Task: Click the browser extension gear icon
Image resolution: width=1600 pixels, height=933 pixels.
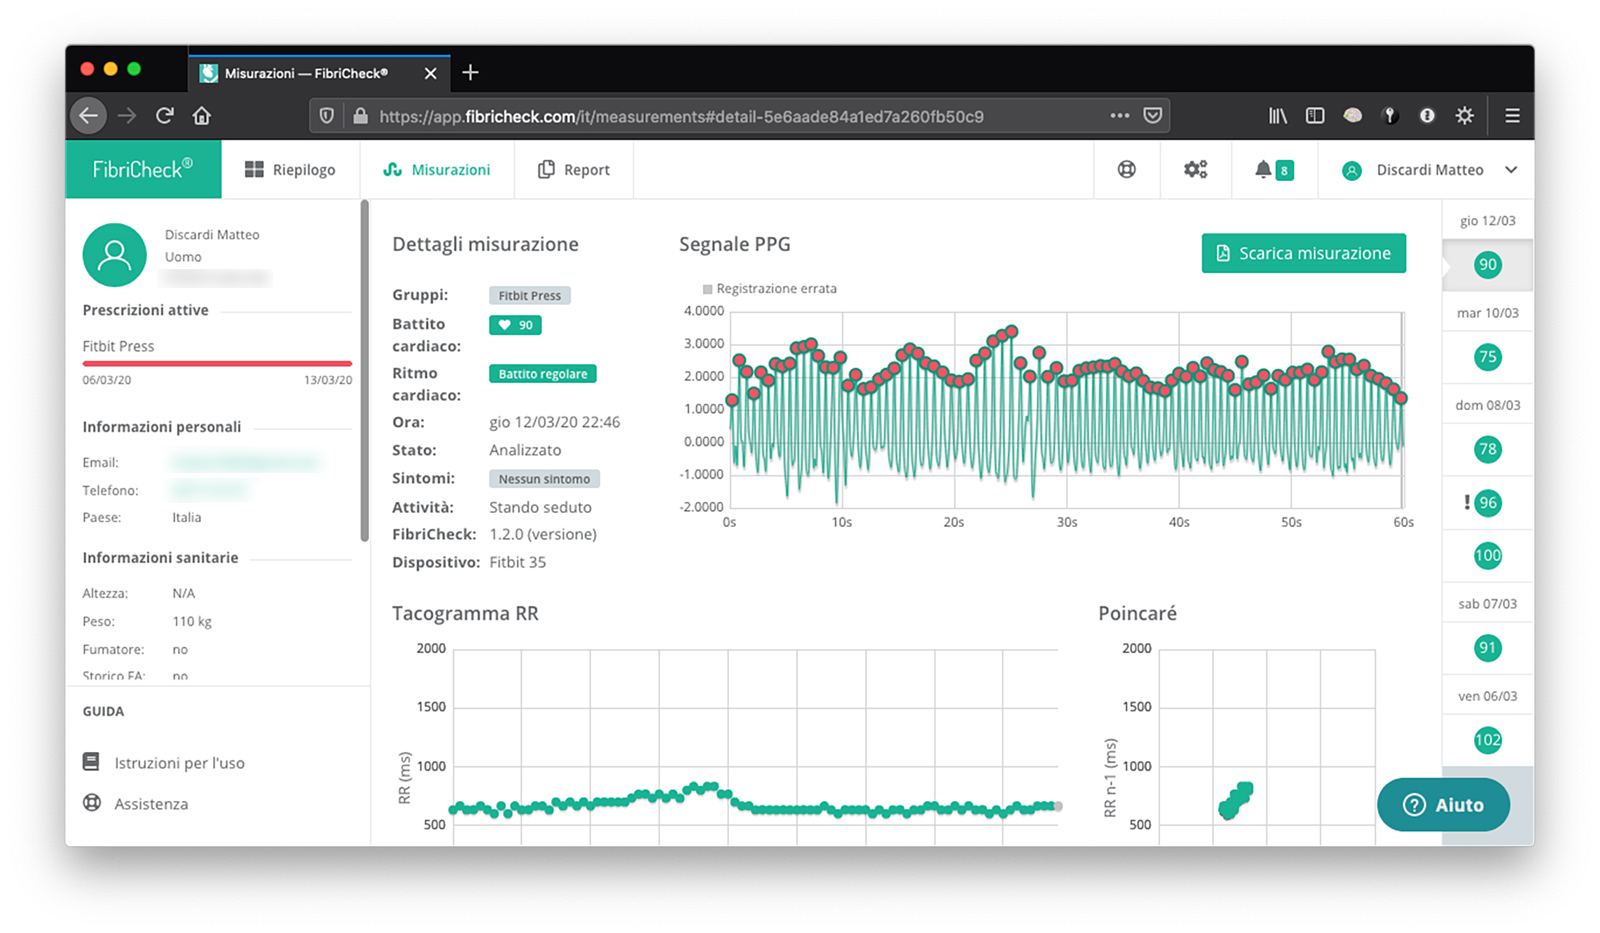Action: (1465, 116)
